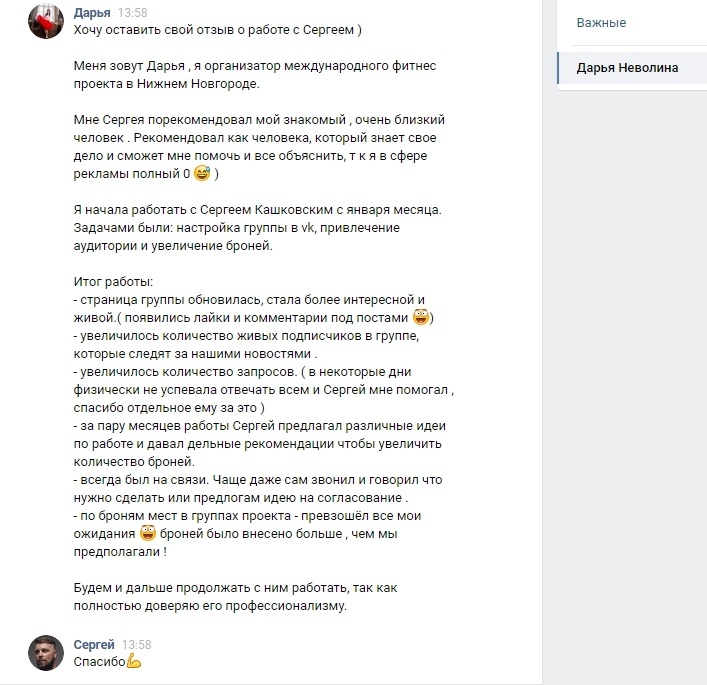Click the grinning emoji after 'под постами'
The height and width of the screenshot is (685, 707).
pyautogui.click(x=421, y=317)
